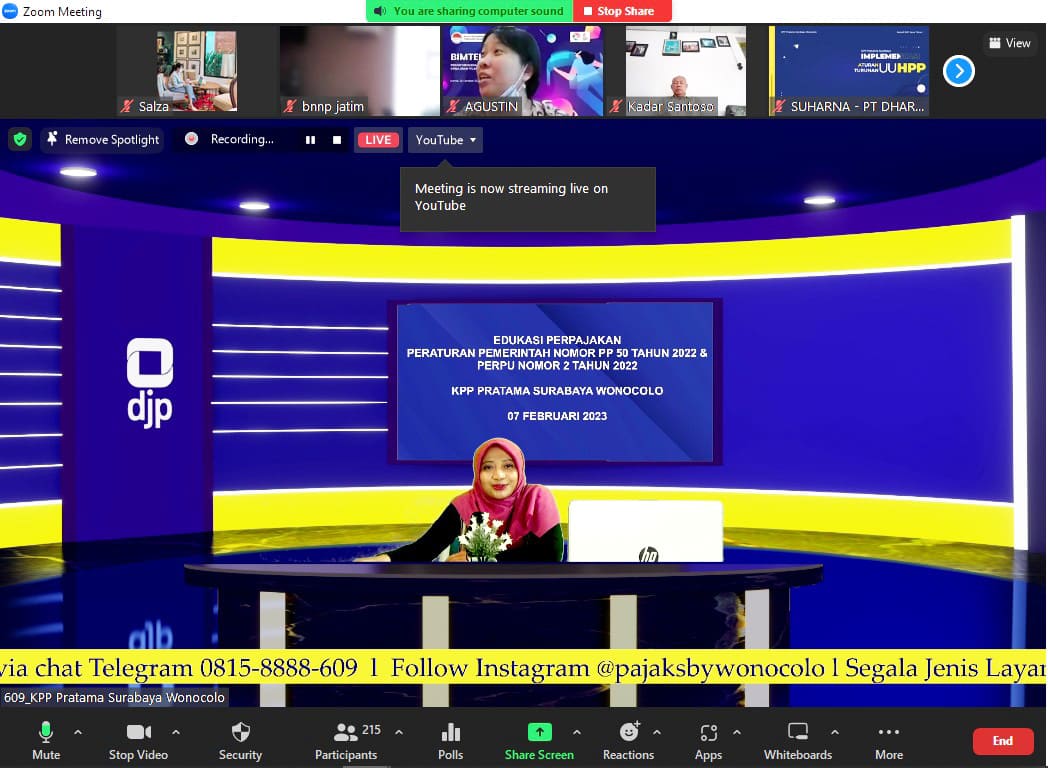
Task: Open the Participants panel
Action: 346,740
